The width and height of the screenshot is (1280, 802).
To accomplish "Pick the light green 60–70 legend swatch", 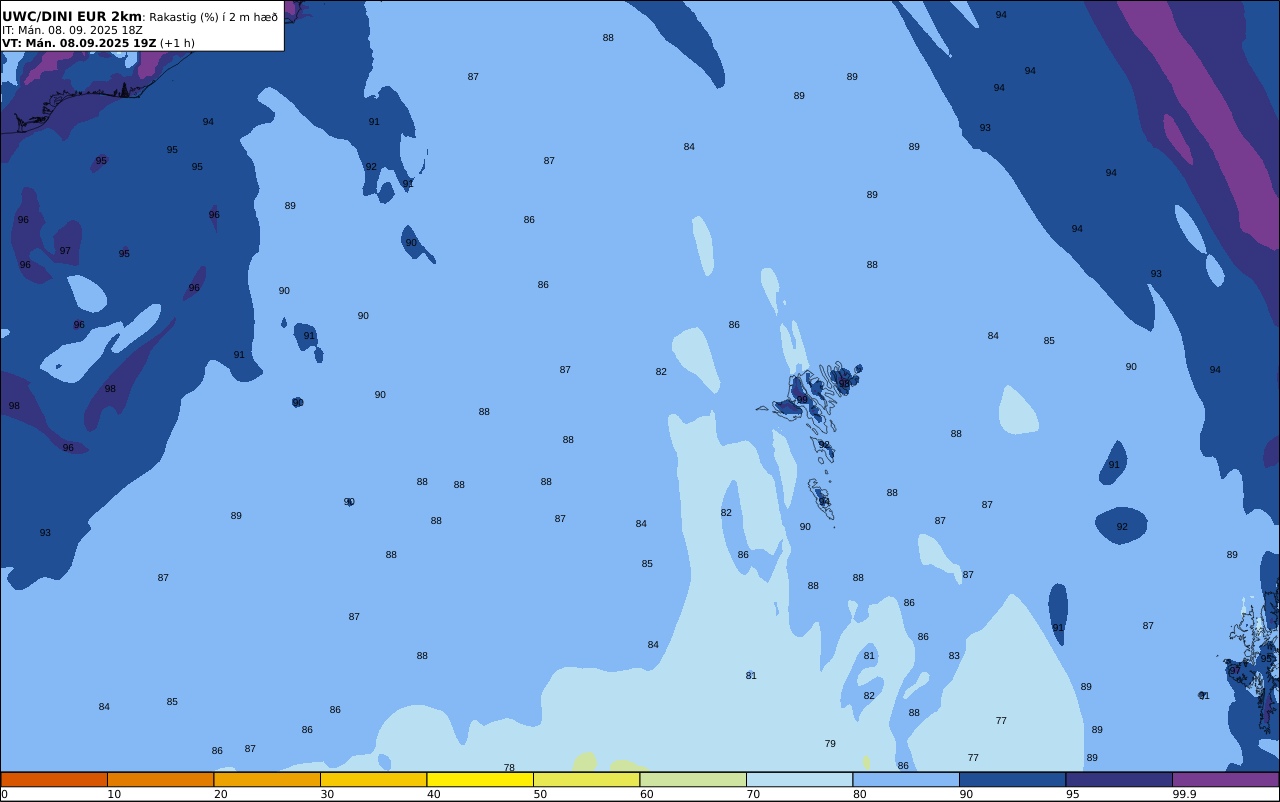I will [693, 780].
